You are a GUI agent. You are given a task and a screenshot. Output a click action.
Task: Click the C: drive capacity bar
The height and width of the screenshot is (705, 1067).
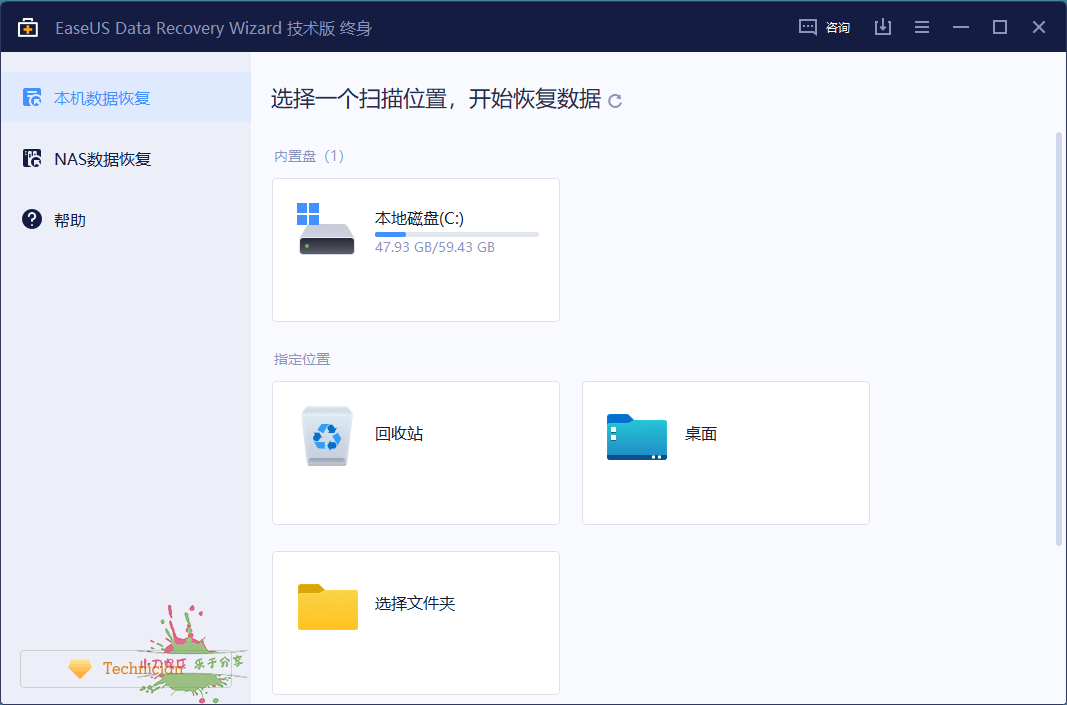tap(457, 233)
